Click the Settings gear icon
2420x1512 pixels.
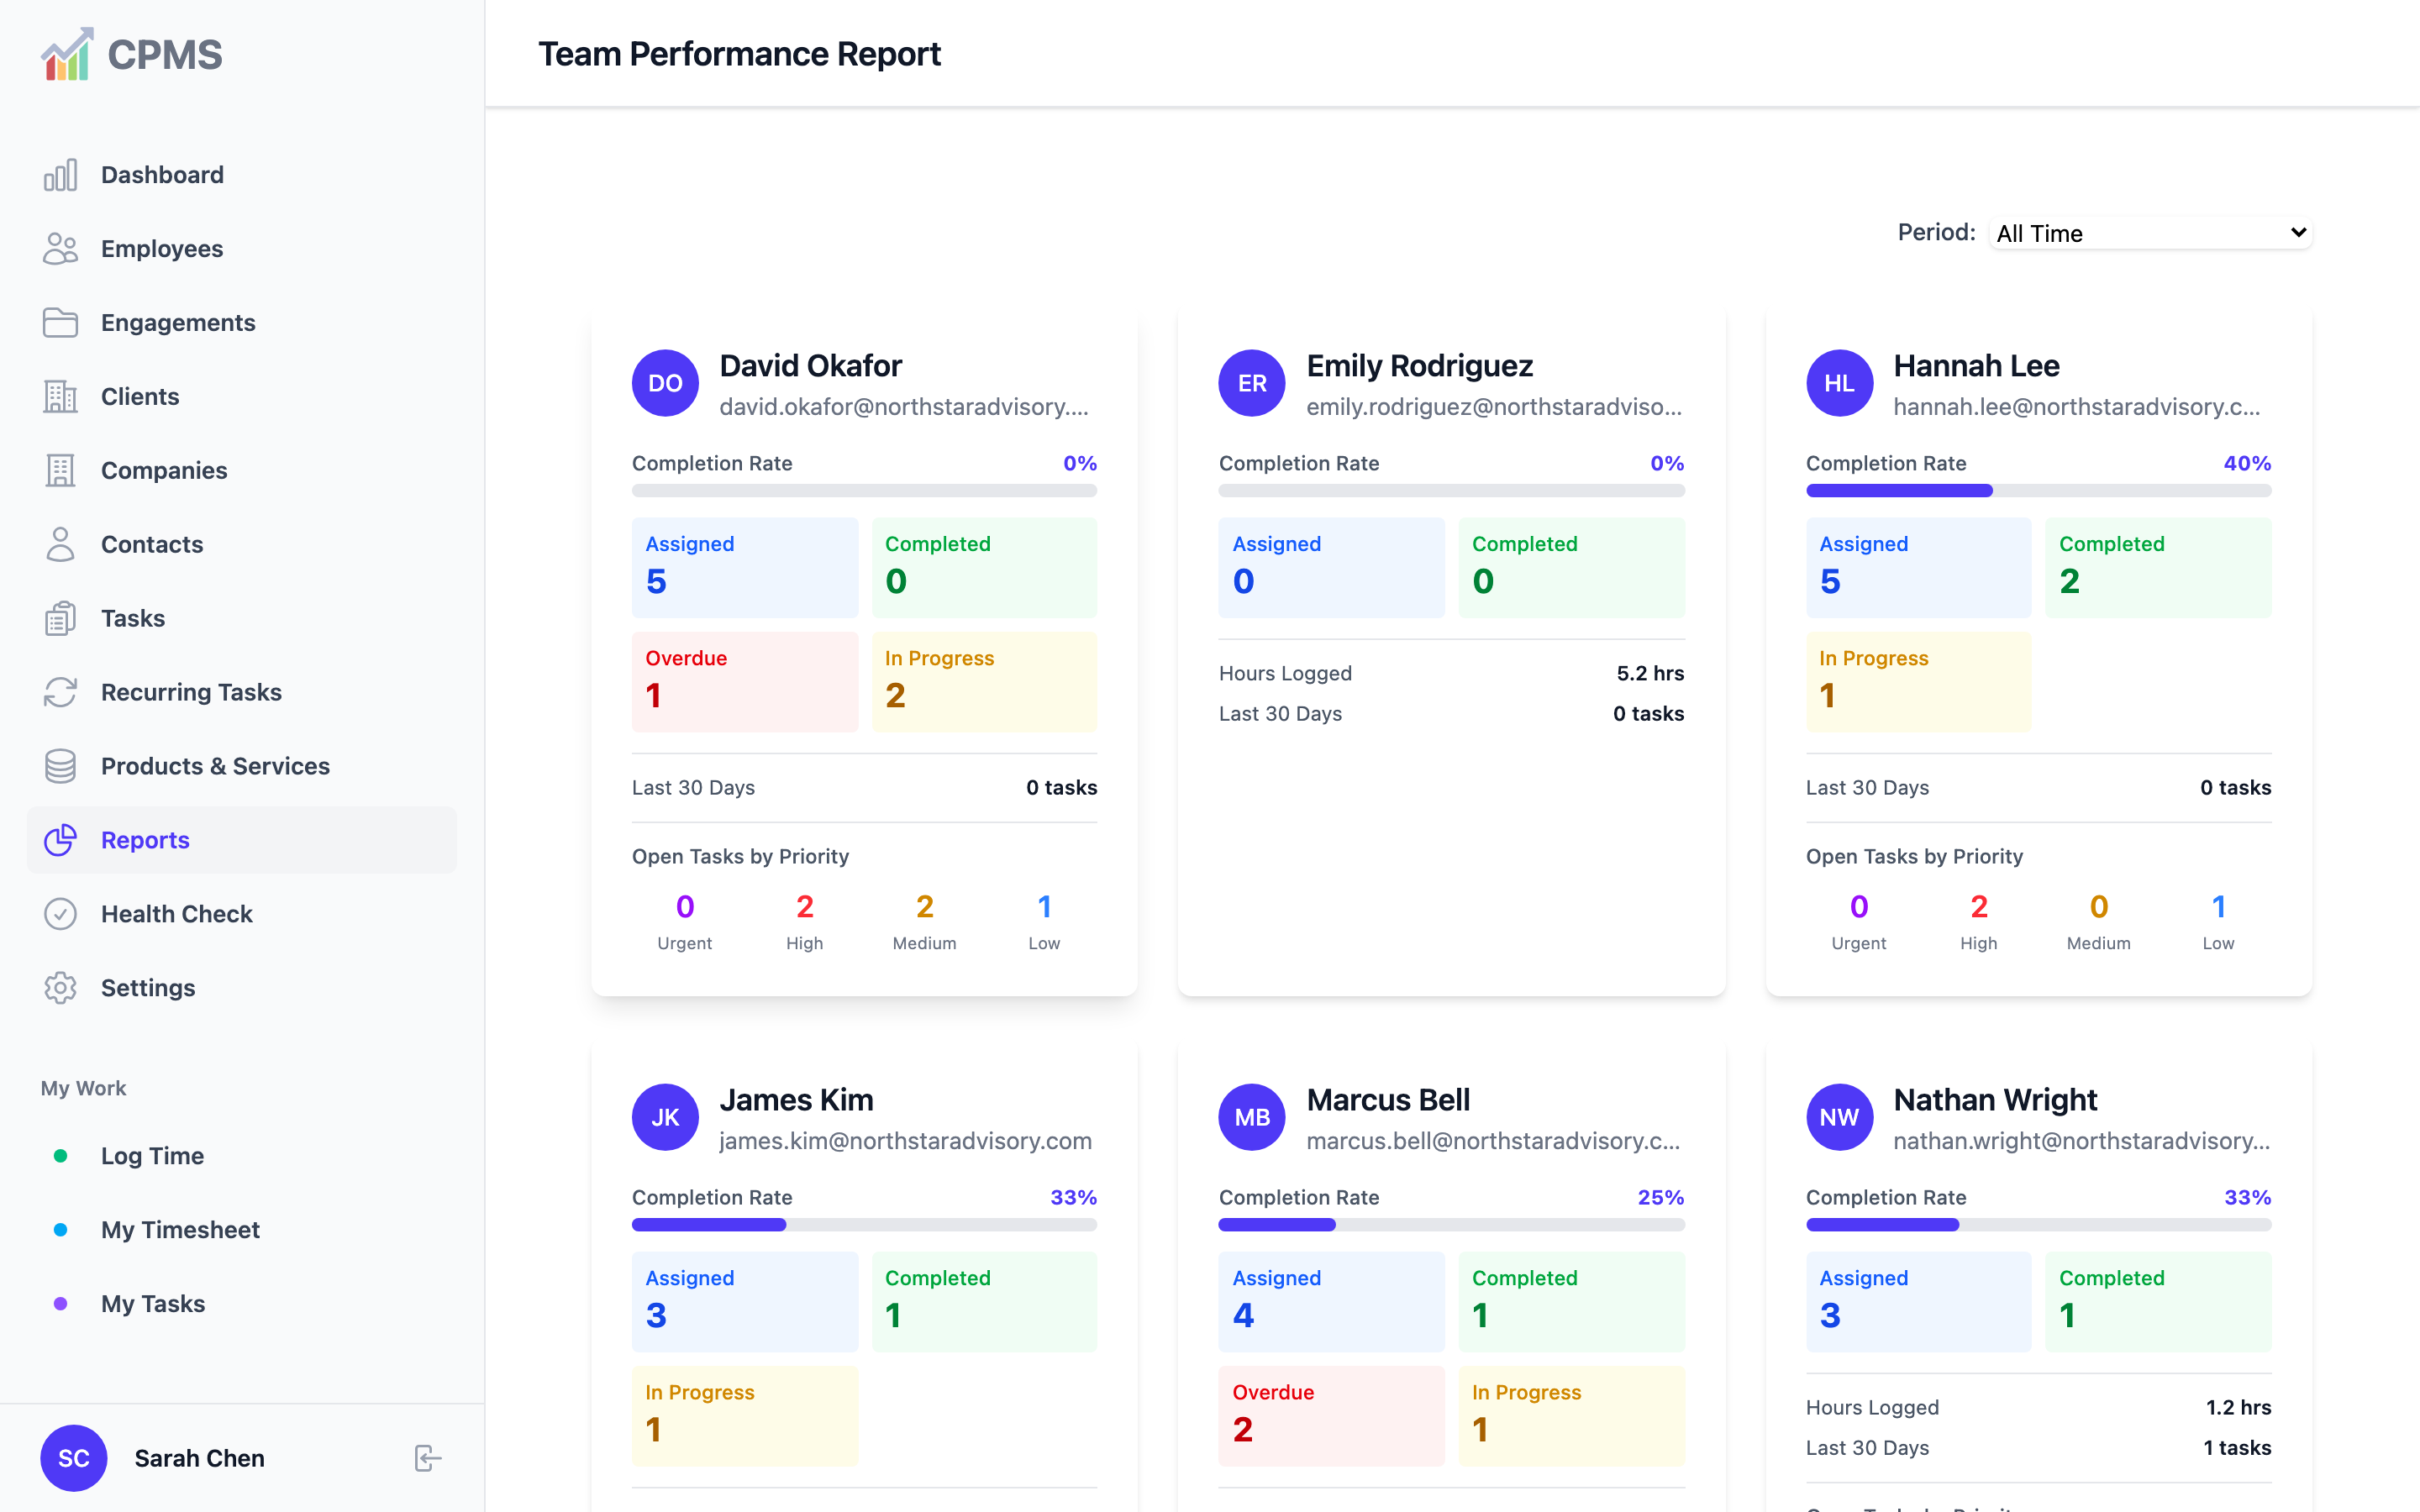pyautogui.click(x=60, y=989)
